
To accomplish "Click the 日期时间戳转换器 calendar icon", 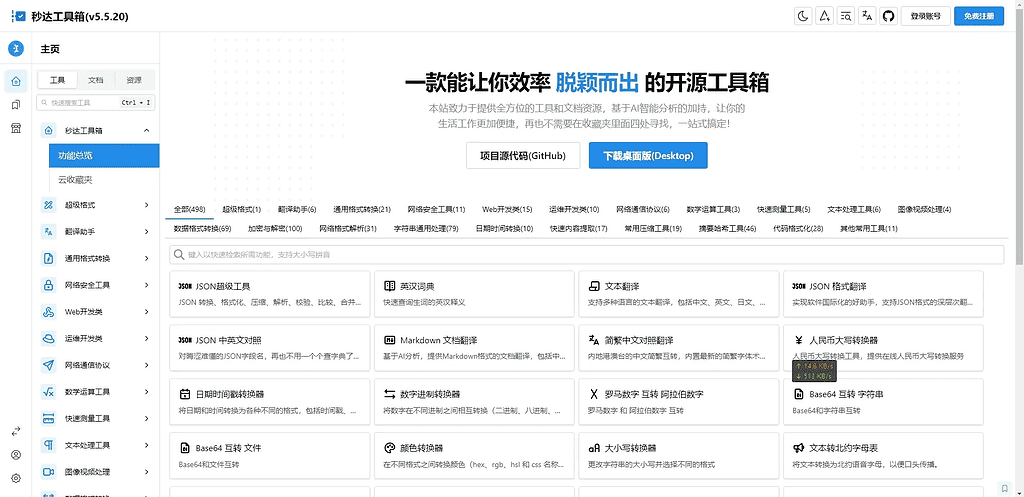I will pyautogui.click(x=184, y=394).
